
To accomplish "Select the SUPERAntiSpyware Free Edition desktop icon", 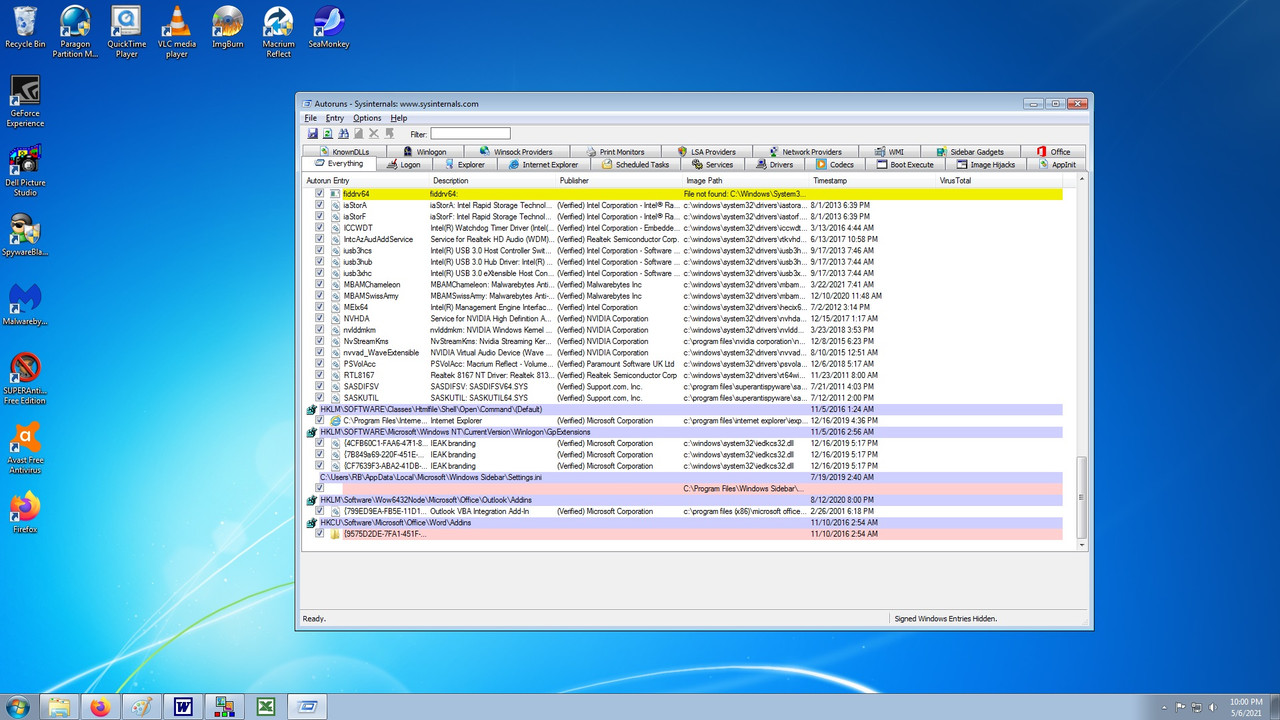I will click(25, 378).
